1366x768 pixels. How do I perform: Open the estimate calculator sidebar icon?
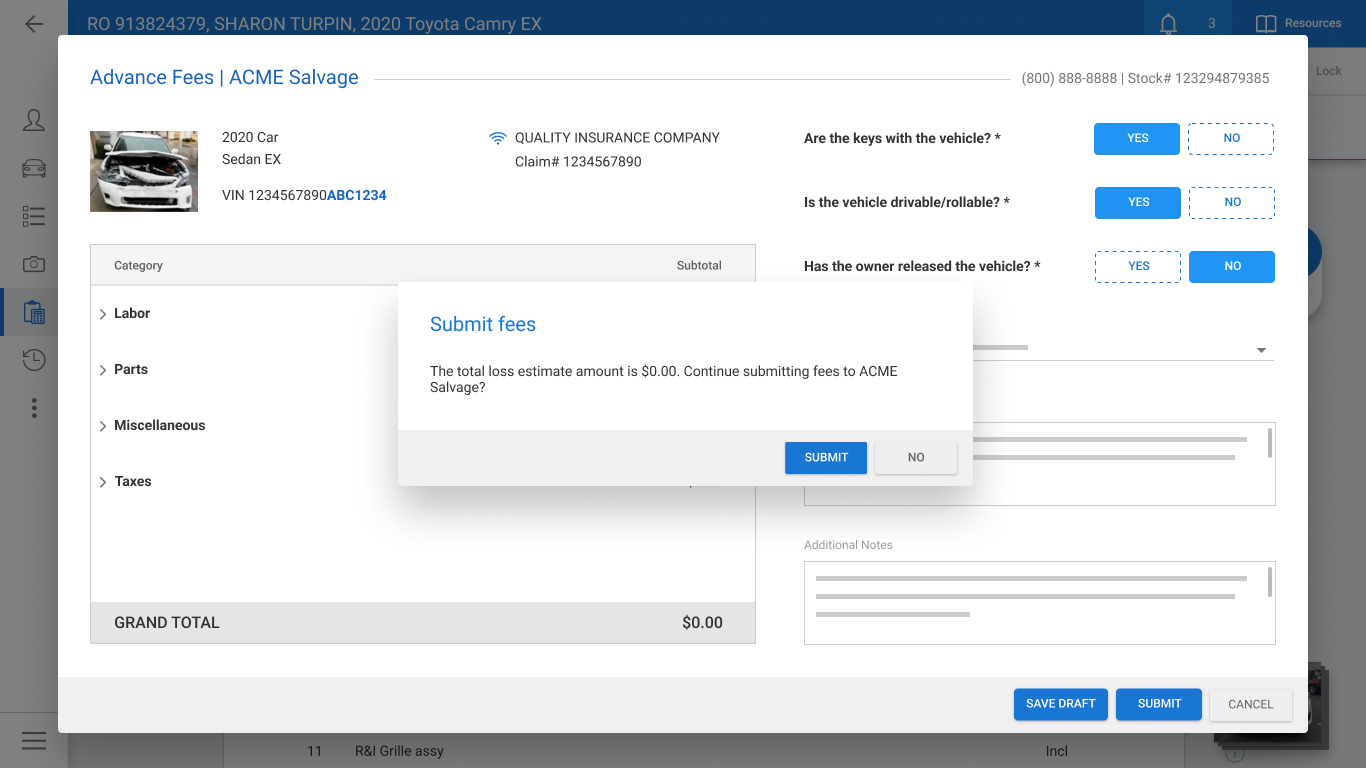click(34, 312)
